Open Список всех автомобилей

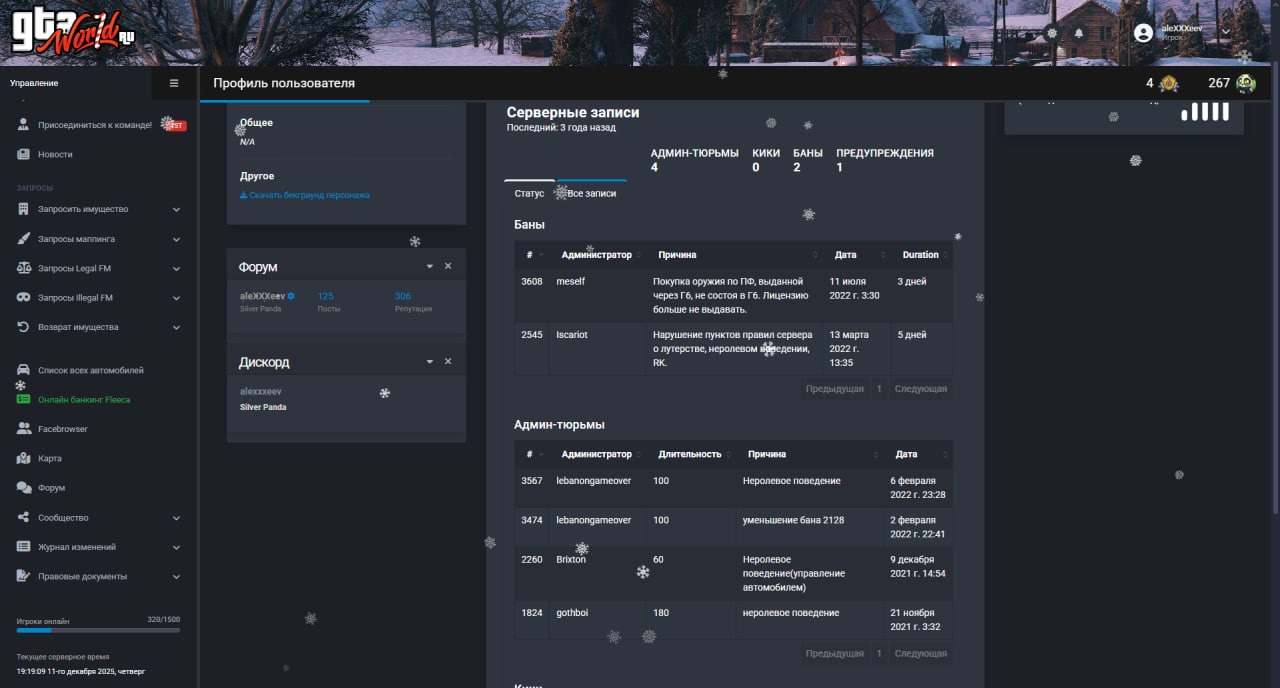tap(91, 370)
